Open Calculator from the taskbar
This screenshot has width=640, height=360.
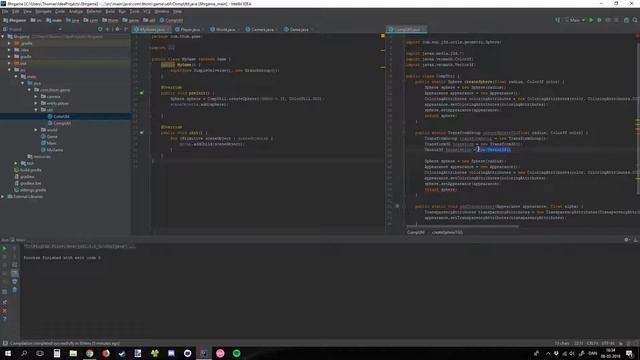pyautogui.click(x=57, y=353)
